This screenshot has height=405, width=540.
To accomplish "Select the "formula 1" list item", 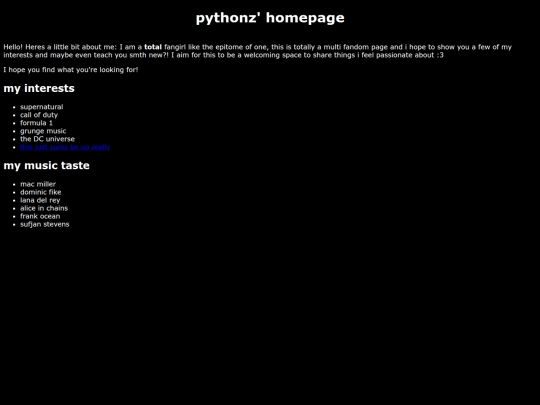I will pyautogui.click(x=37, y=123).
